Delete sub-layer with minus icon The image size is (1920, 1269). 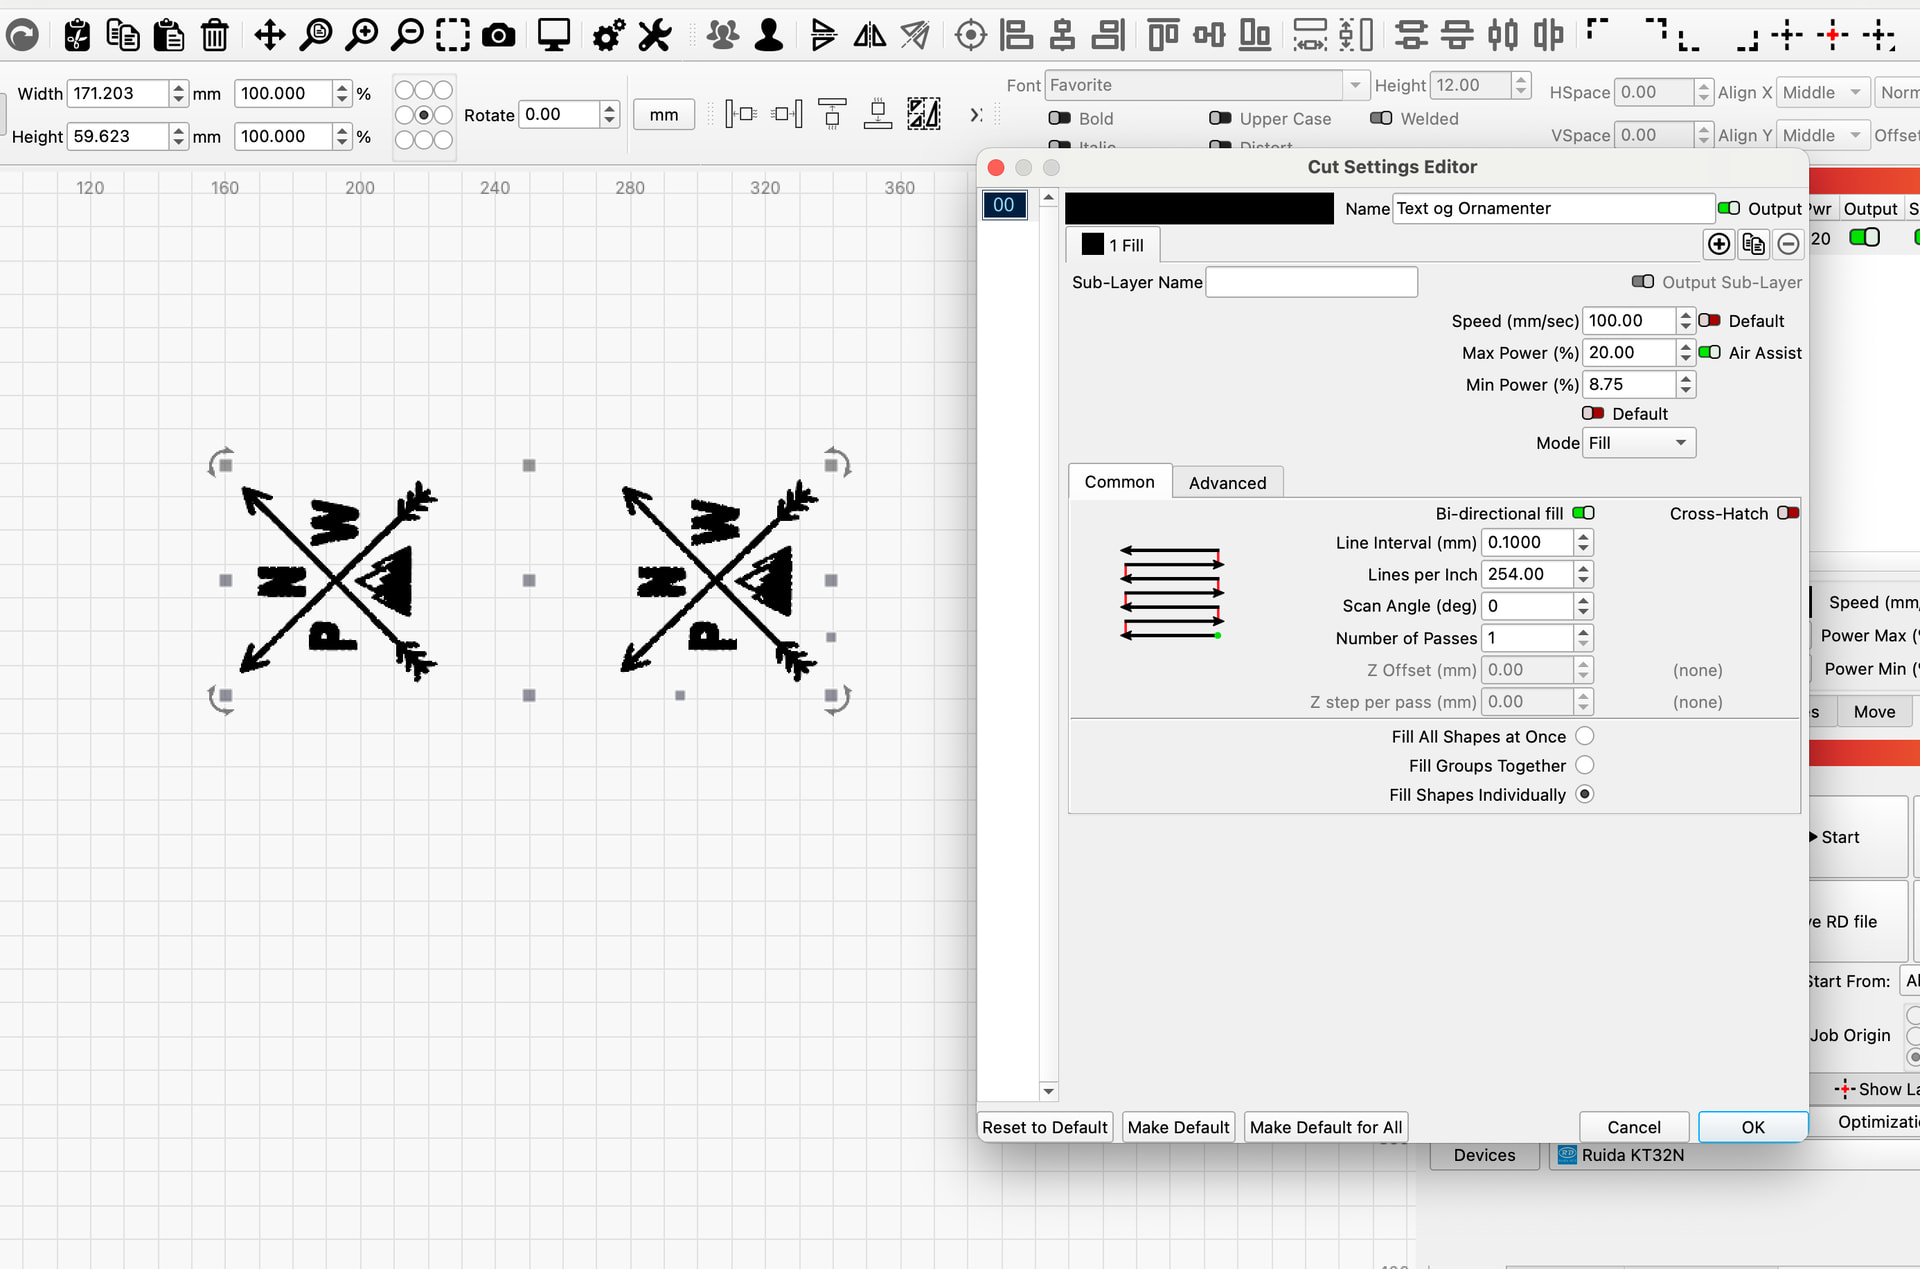tap(1788, 244)
